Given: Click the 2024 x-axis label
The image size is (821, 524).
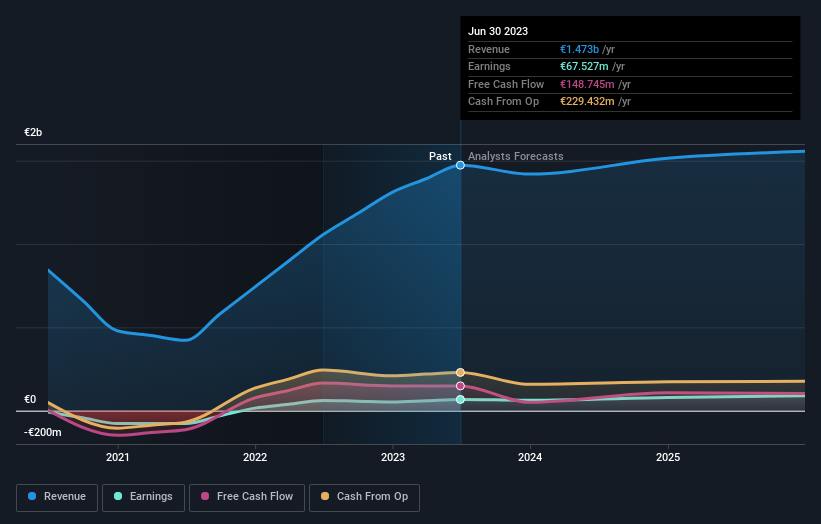Looking at the screenshot, I should click(530, 457).
